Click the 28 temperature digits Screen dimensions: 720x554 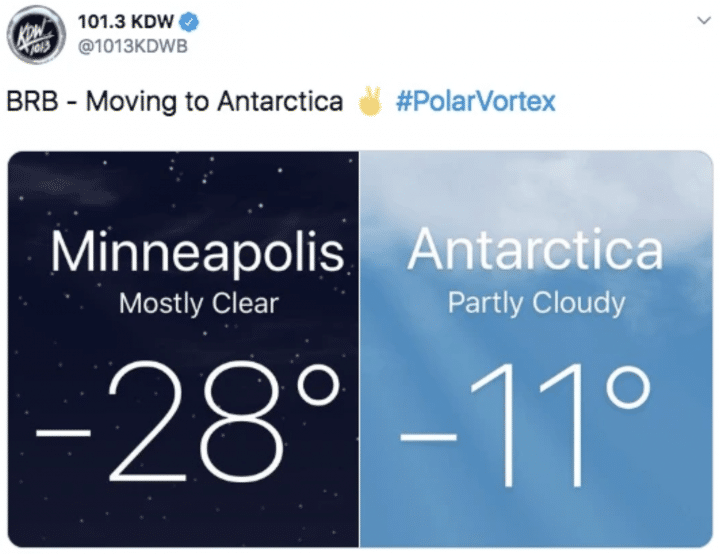pyautogui.click(x=209, y=418)
